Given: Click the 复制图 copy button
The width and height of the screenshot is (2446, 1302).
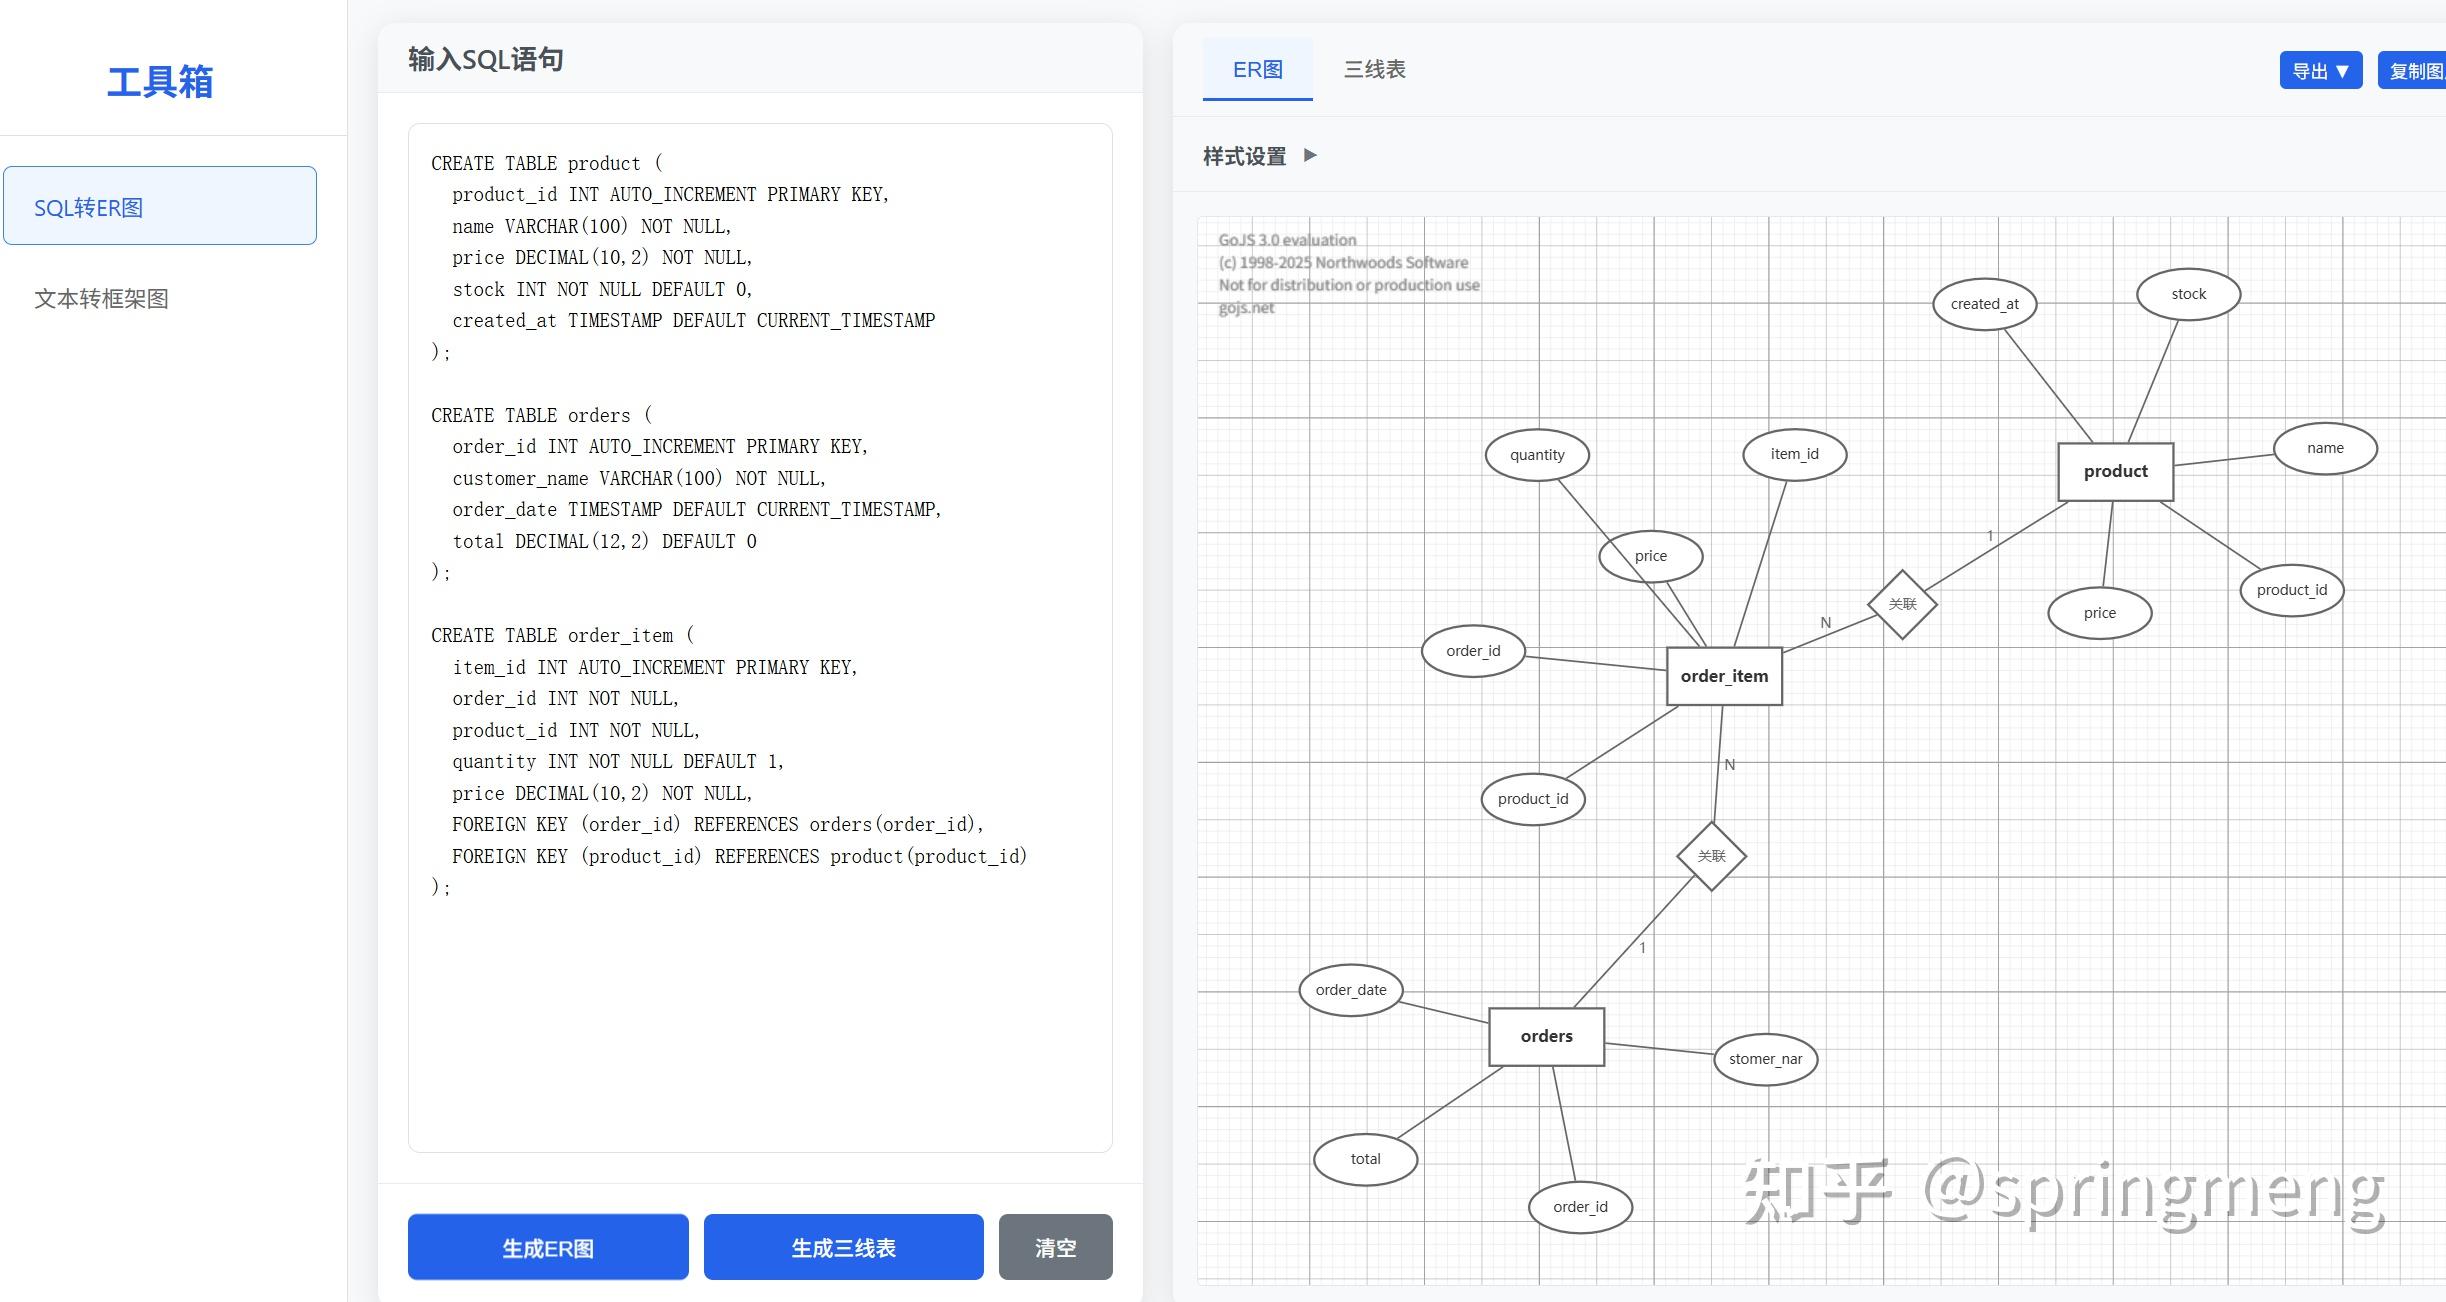Looking at the screenshot, I should point(2414,71).
